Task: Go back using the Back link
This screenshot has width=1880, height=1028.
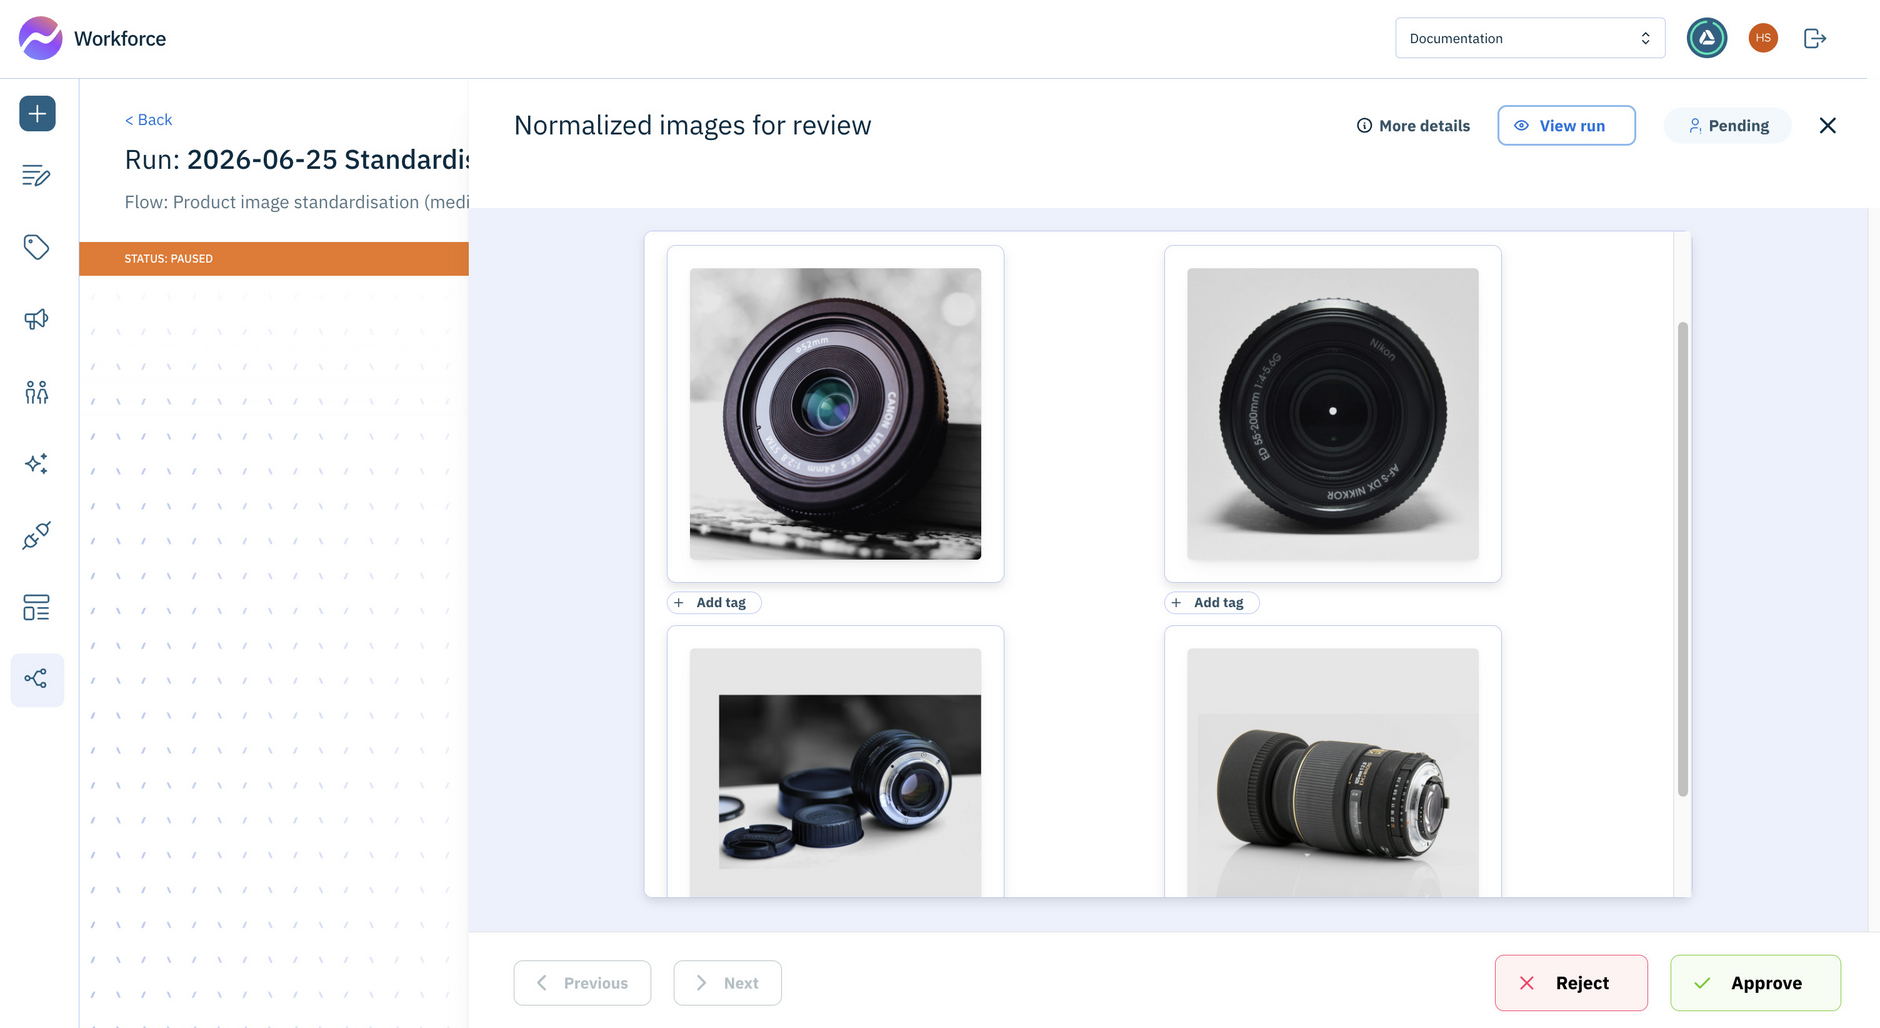Action: [148, 119]
